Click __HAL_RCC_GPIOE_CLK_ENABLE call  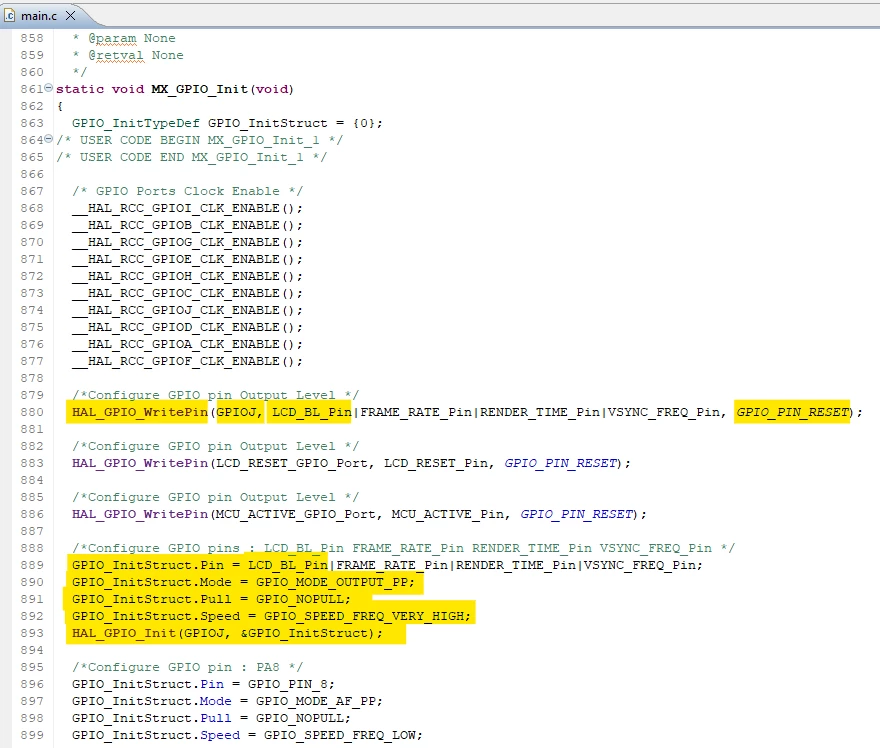coord(187,259)
